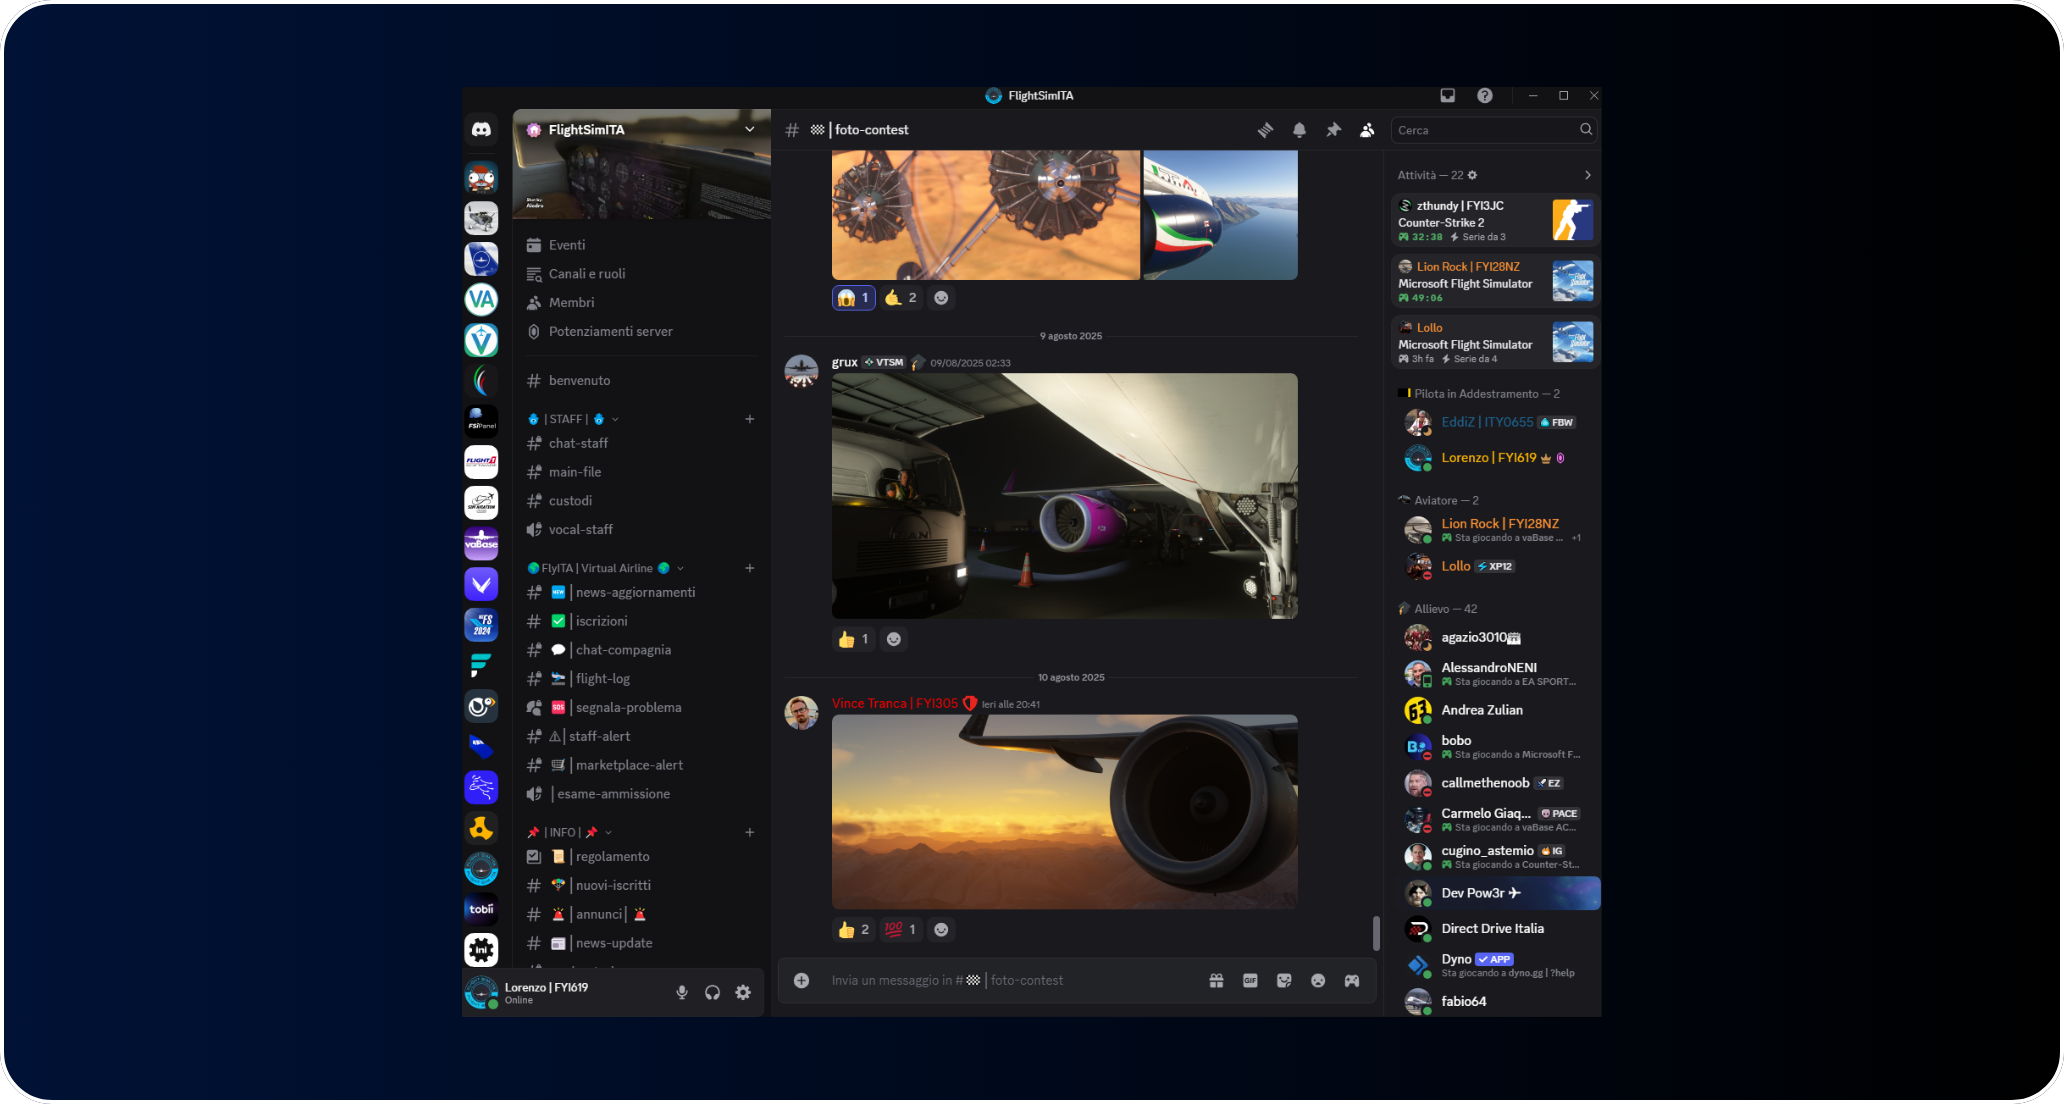
Task: Open the threads browser icon
Action: 1265,129
